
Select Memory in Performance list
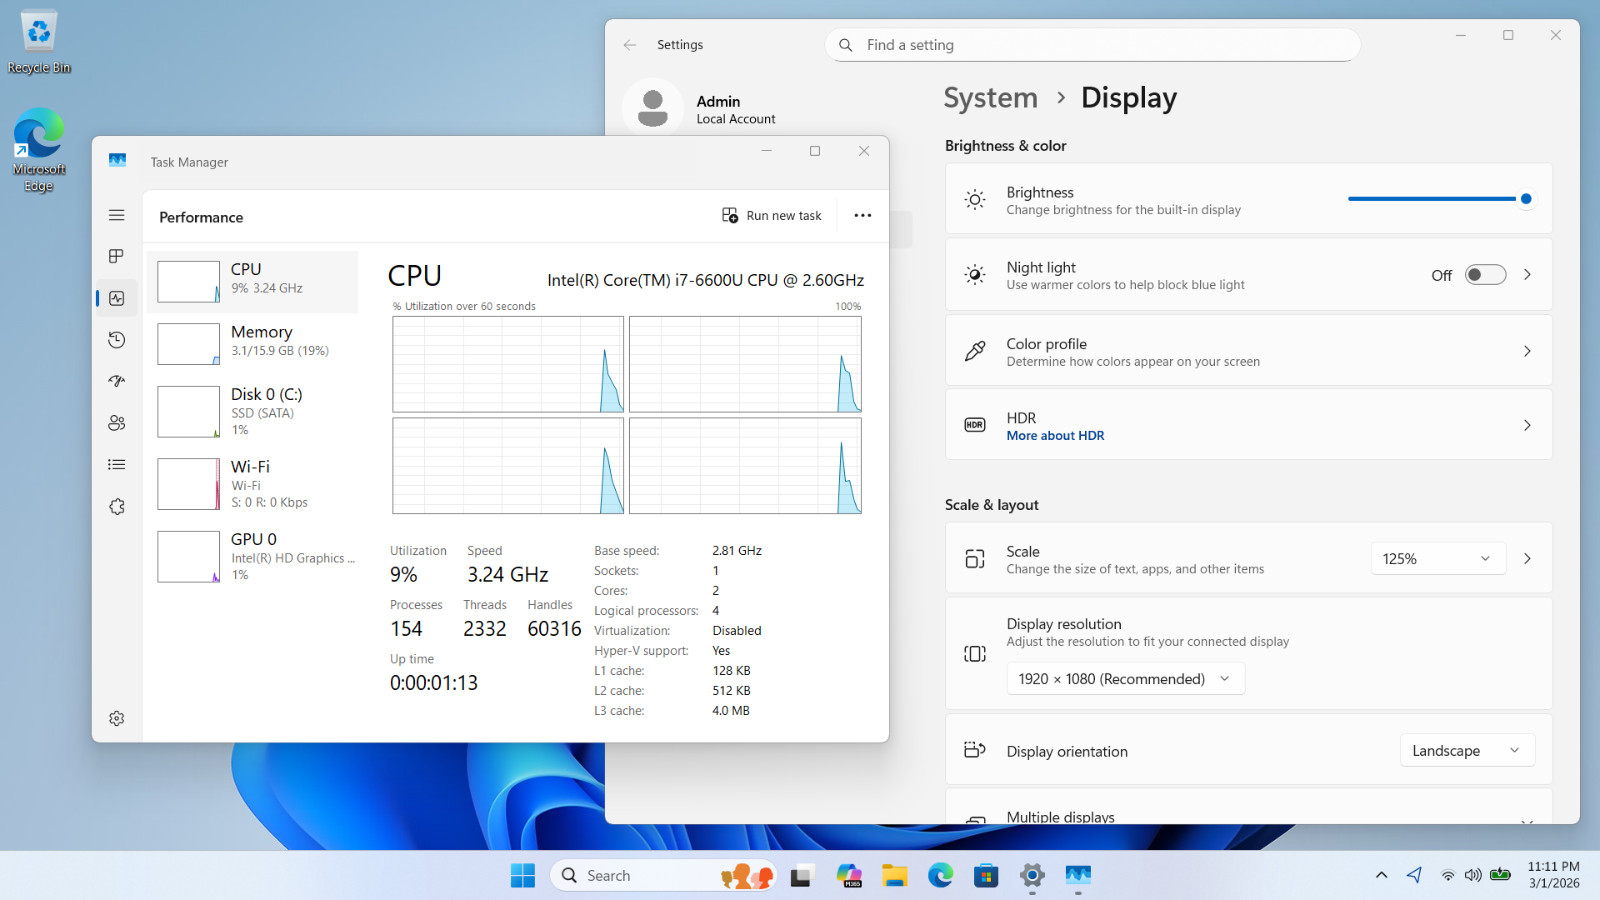click(x=253, y=343)
